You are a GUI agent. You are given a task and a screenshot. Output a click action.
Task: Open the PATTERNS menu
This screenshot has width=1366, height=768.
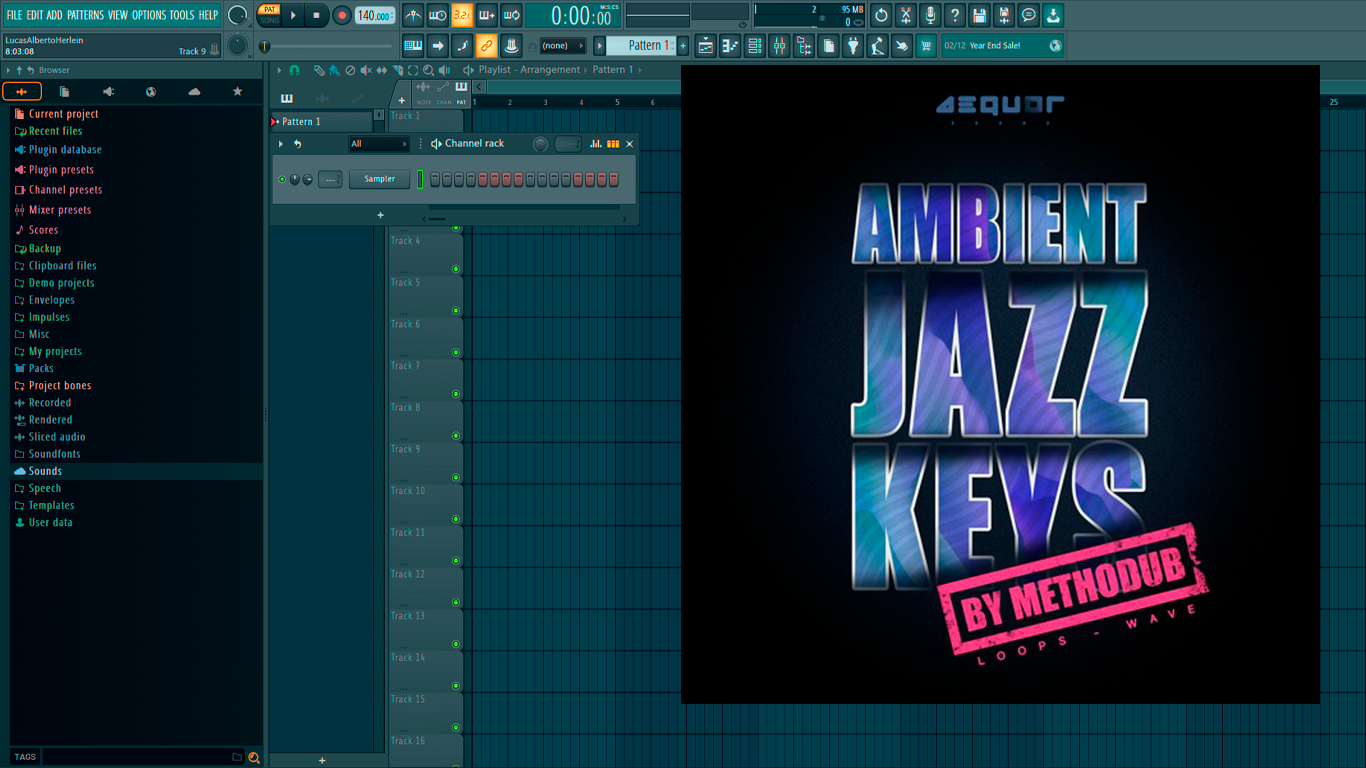[85, 15]
